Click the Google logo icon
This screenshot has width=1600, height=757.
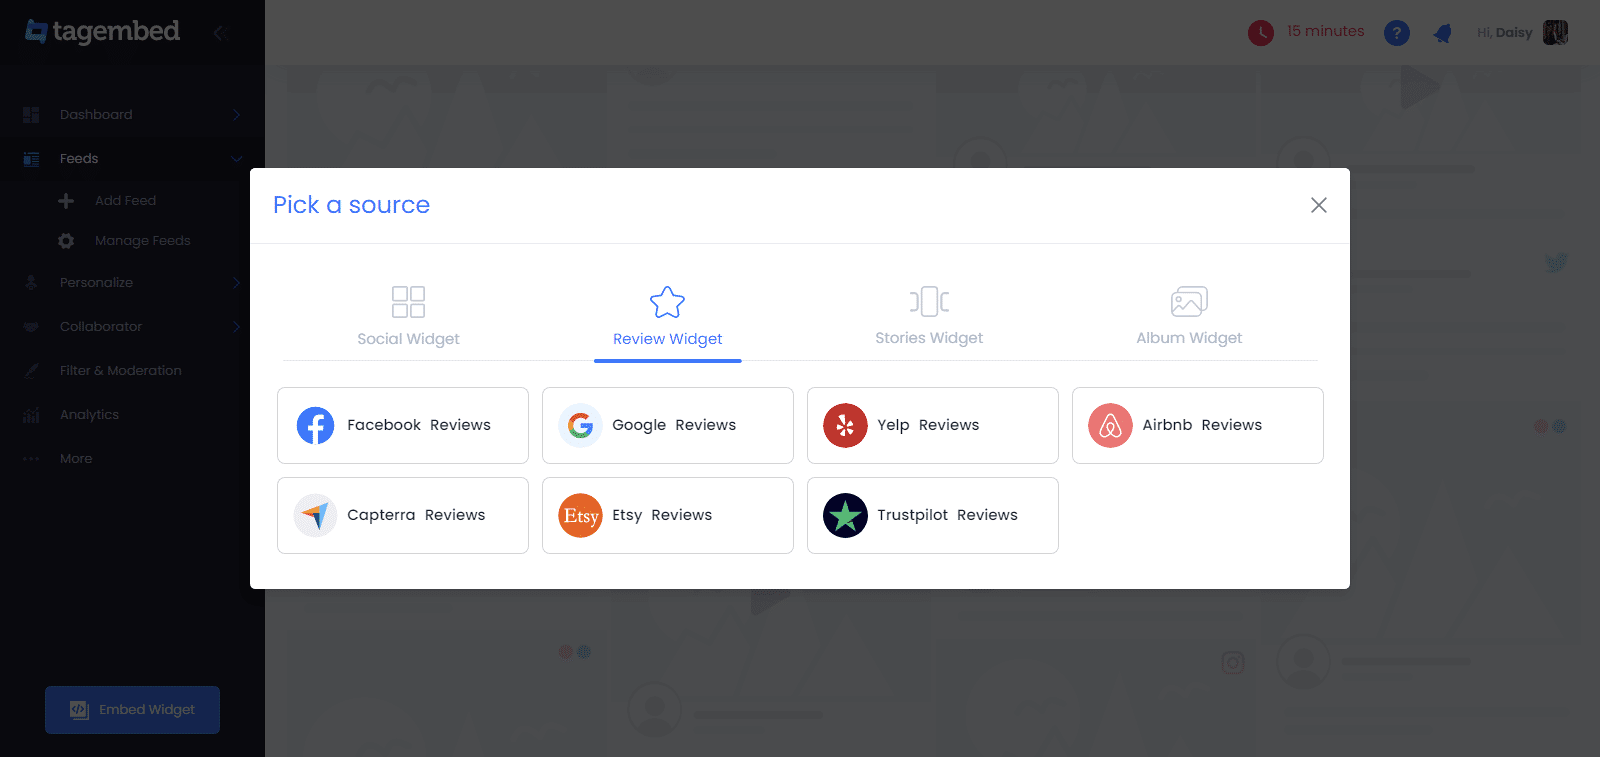pyautogui.click(x=580, y=425)
